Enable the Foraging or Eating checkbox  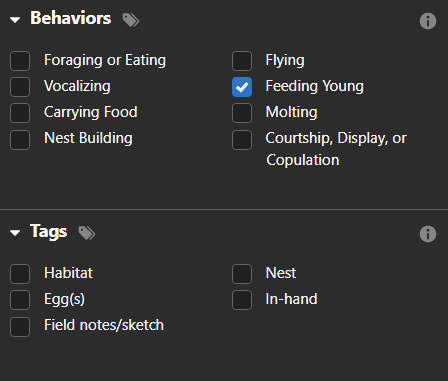(20, 61)
